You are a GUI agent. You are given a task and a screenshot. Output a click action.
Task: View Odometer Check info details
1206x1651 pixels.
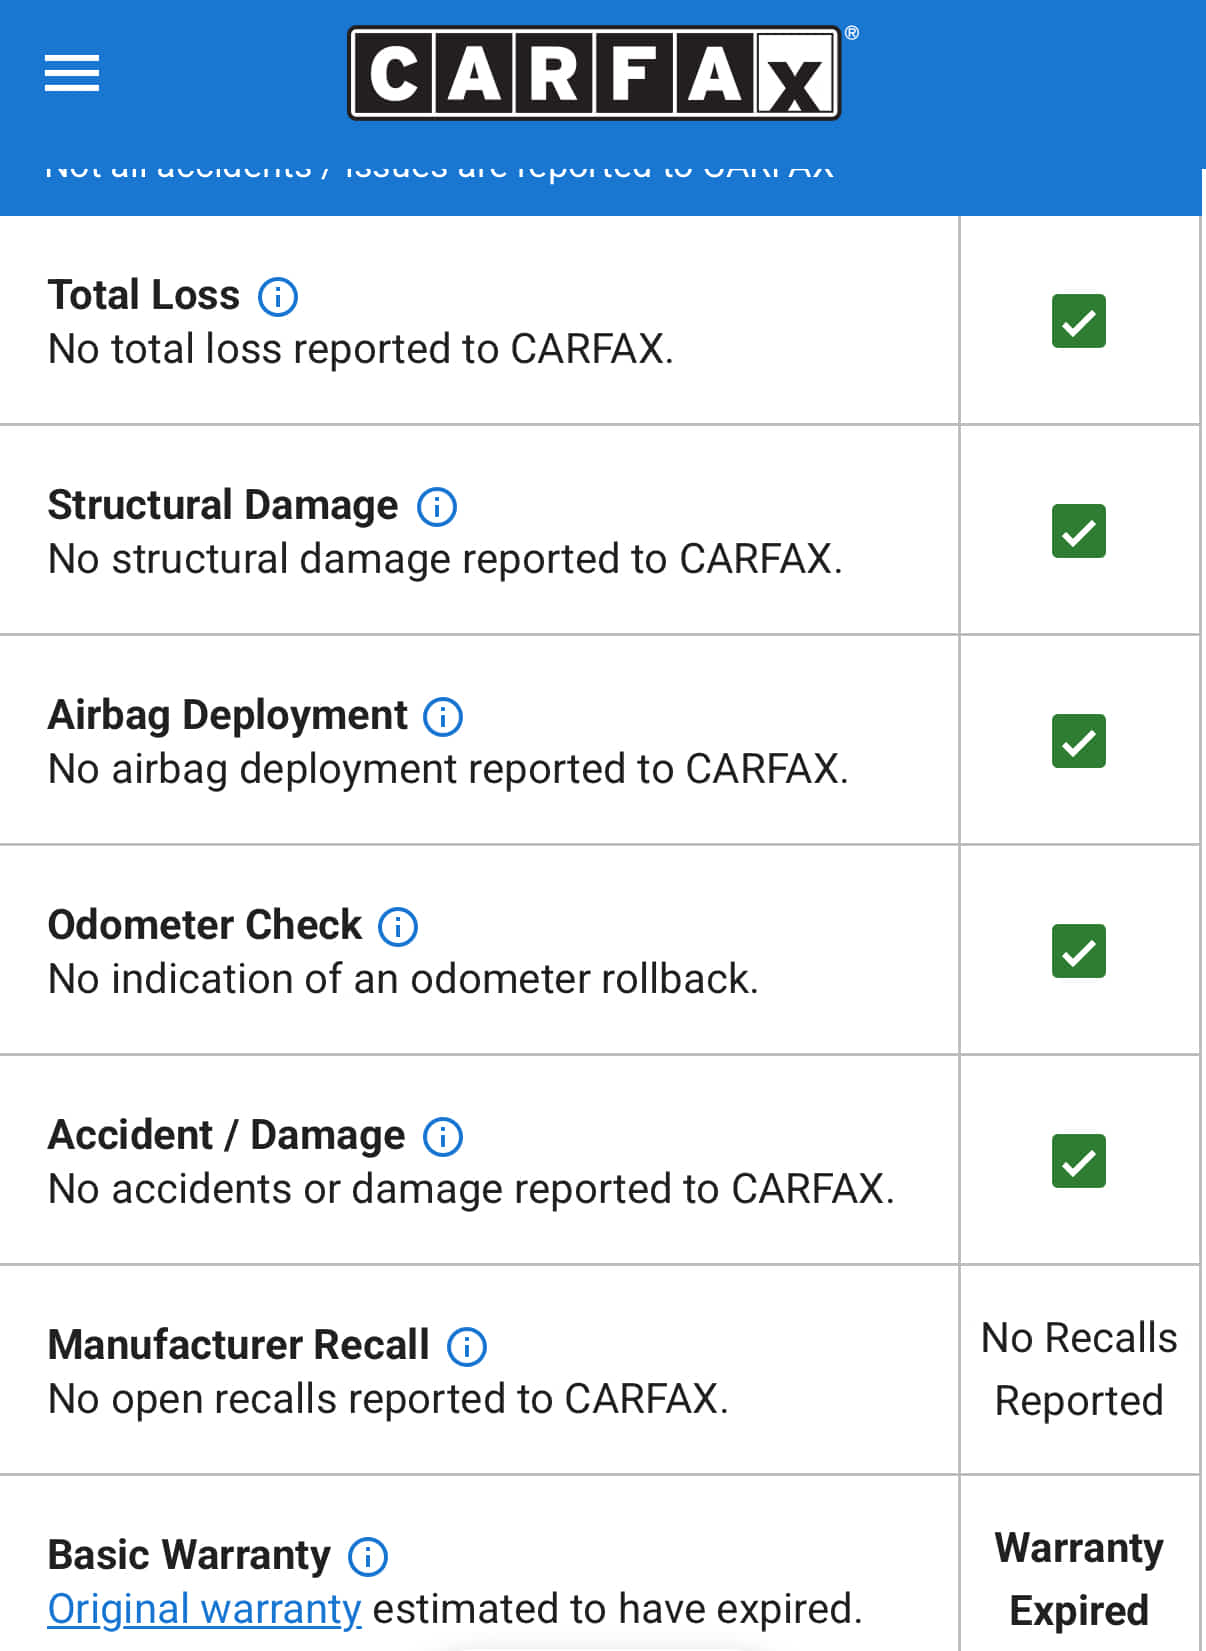pos(398,927)
